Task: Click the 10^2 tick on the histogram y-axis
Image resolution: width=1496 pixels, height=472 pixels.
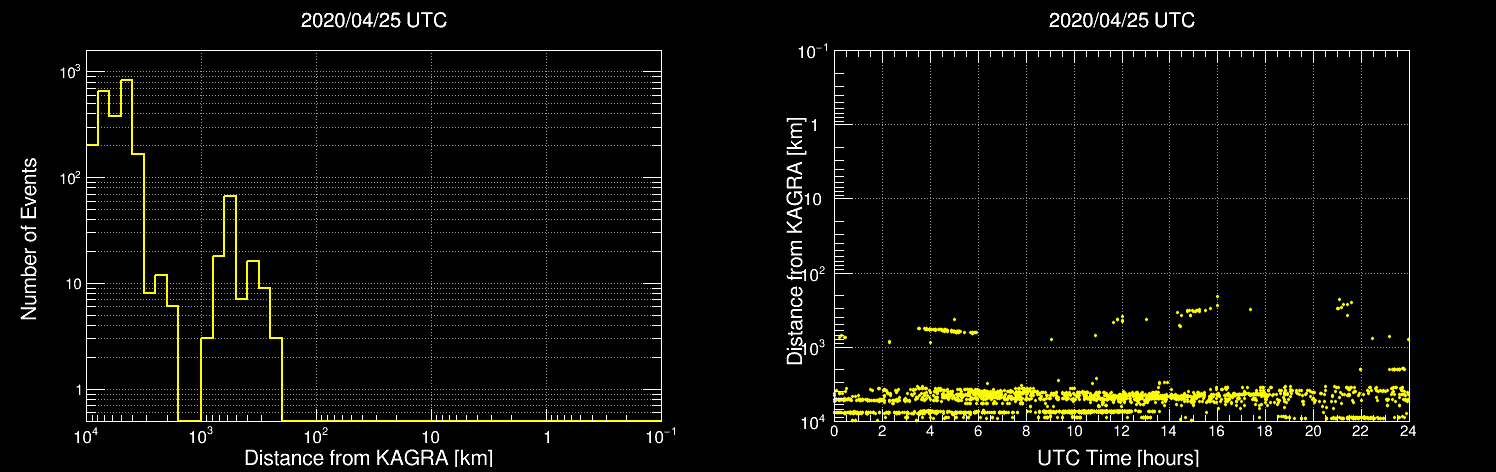Action: pos(69,179)
